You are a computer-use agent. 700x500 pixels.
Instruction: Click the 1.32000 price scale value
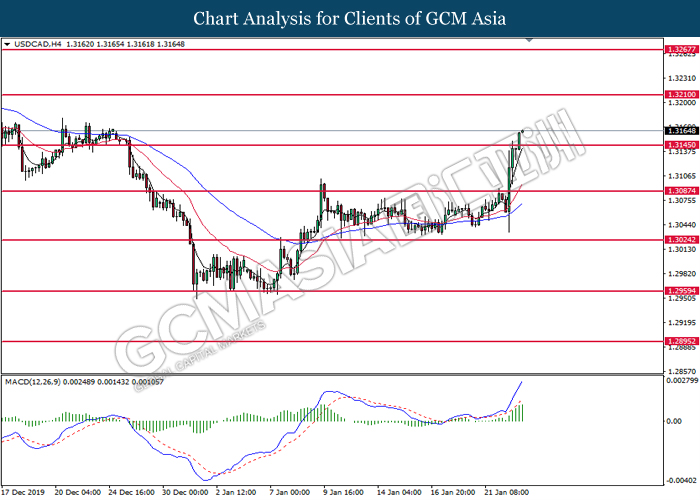tap(682, 103)
